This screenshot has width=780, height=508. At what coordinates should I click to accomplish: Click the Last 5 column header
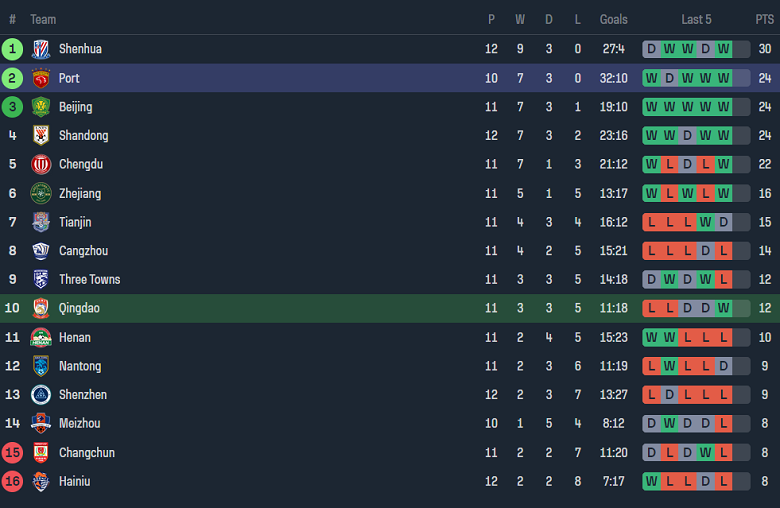pyautogui.click(x=696, y=19)
